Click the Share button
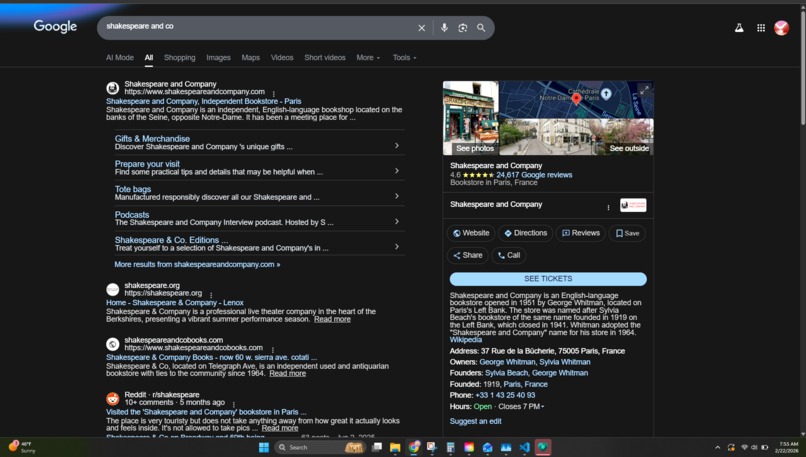This screenshot has height=457, width=806. coord(468,255)
